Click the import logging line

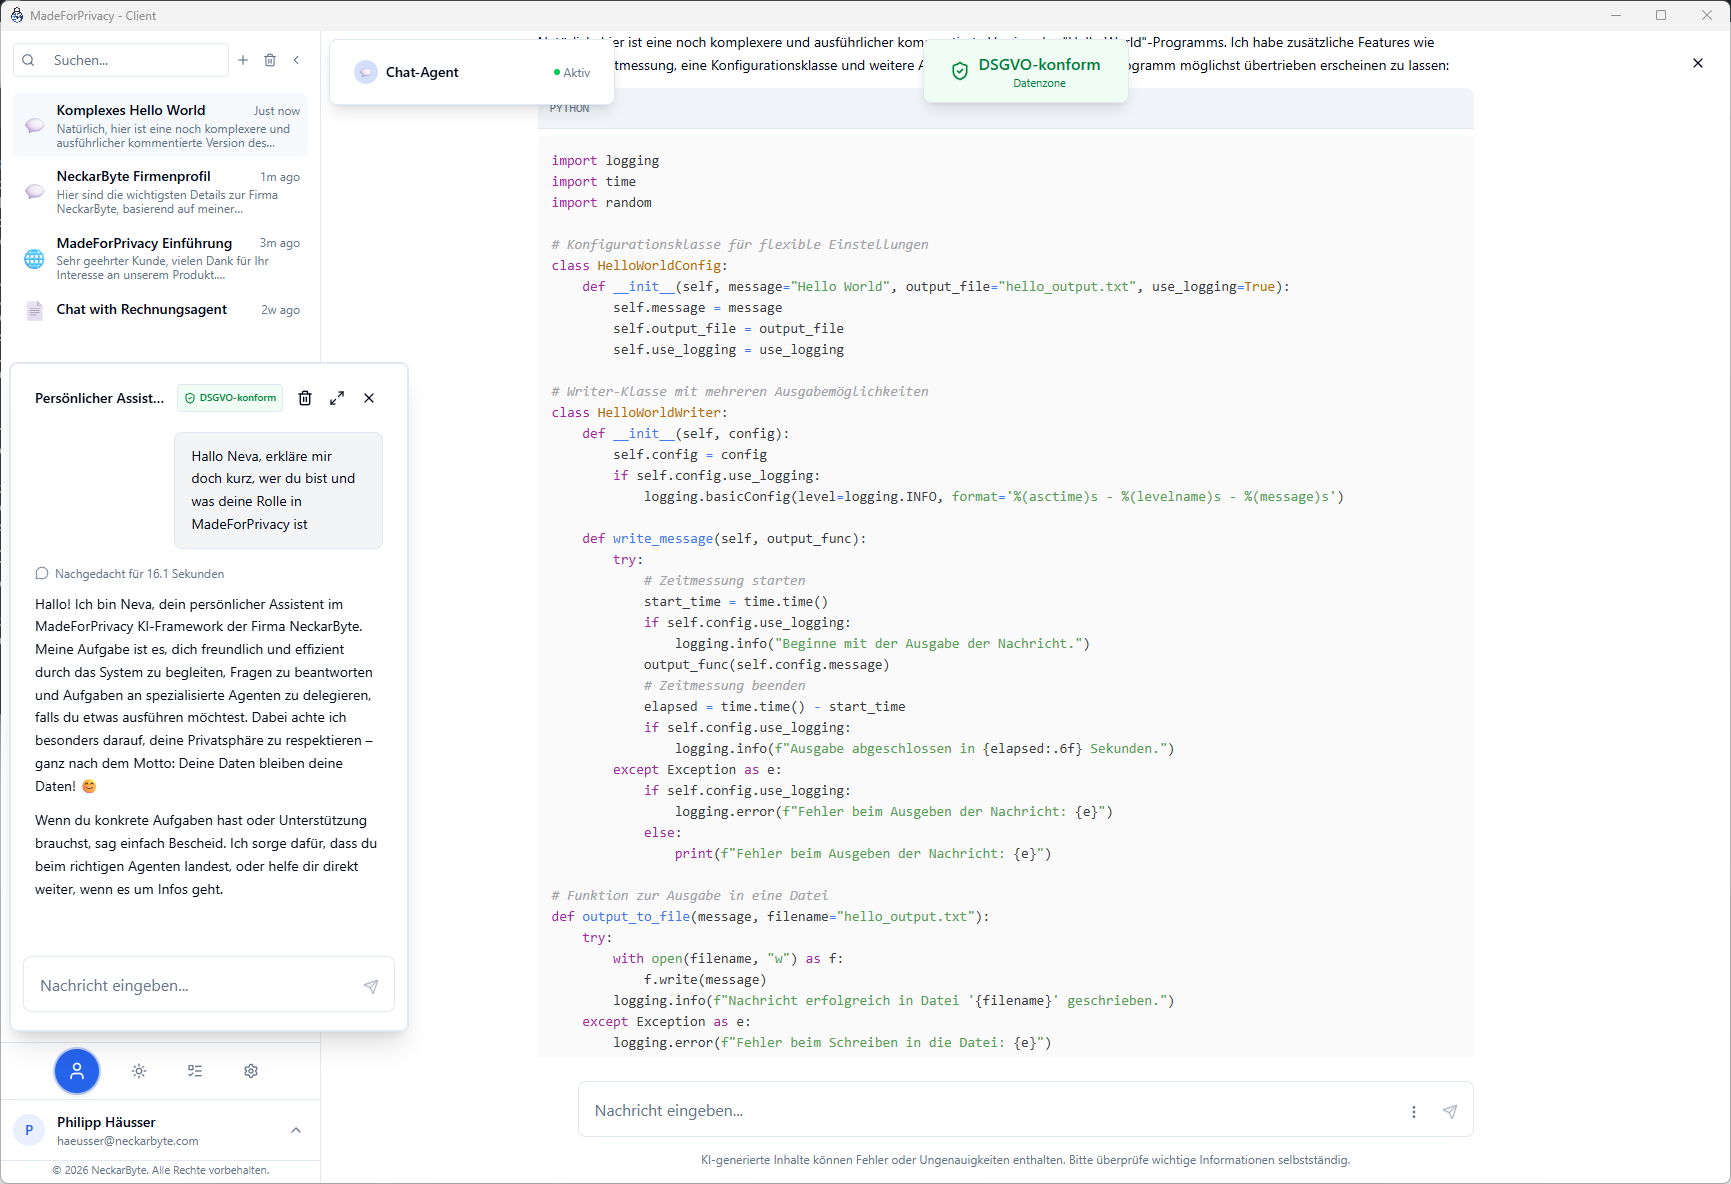click(605, 160)
